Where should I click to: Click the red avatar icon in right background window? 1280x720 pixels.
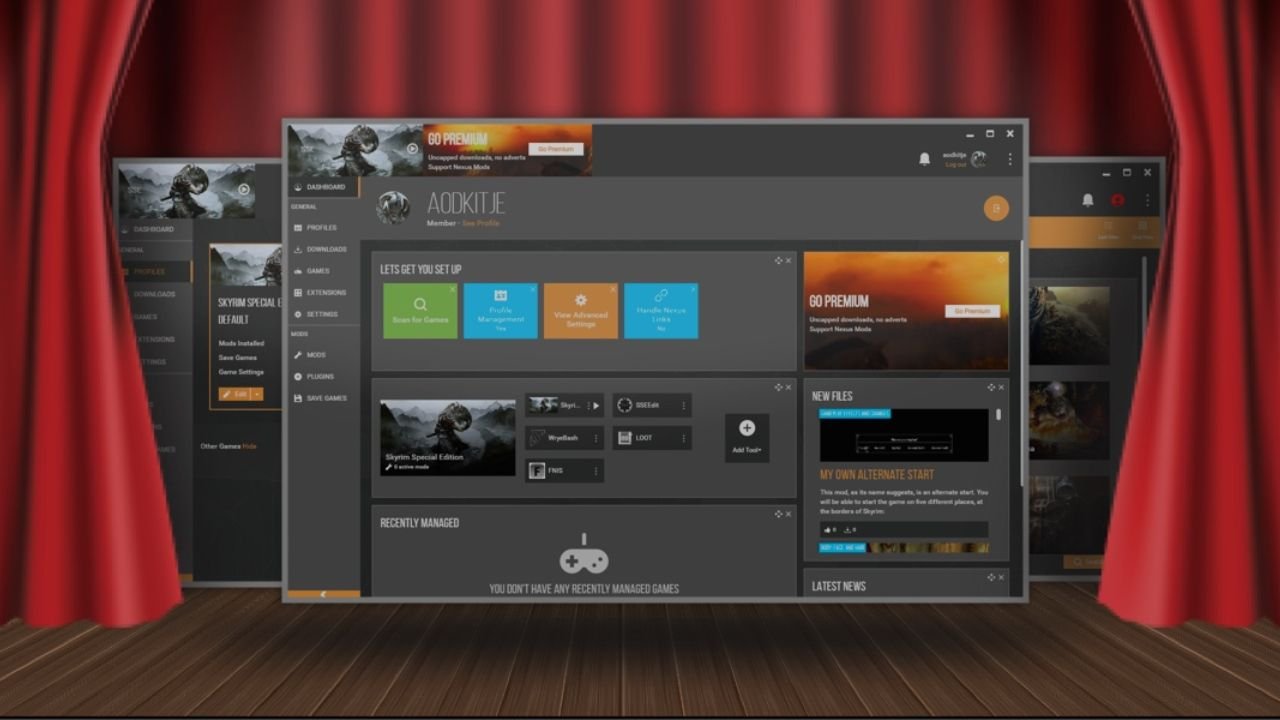coord(1118,200)
